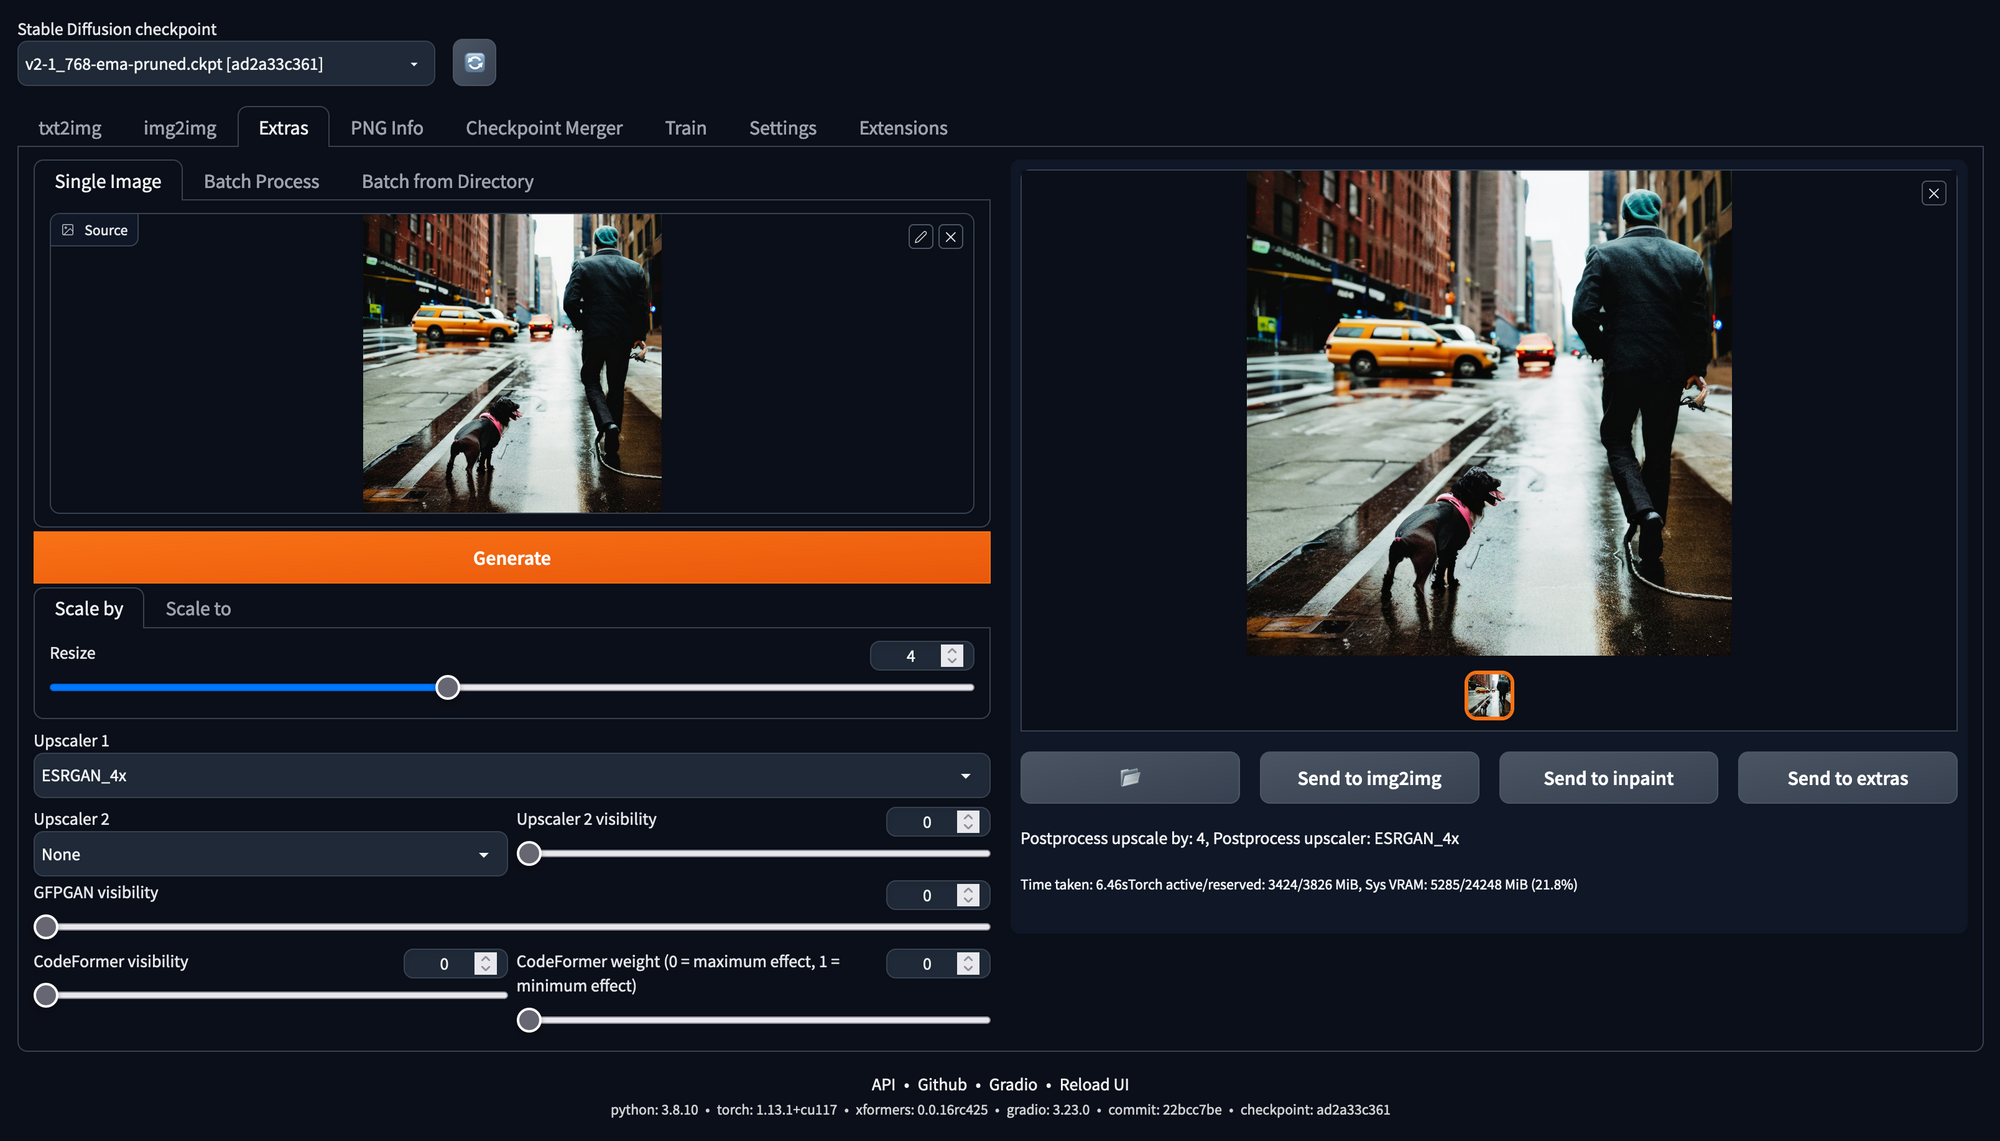Image resolution: width=2000 pixels, height=1141 pixels.
Task: Refresh the Stable Diffusion checkpoint list
Action: (x=474, y=63)
